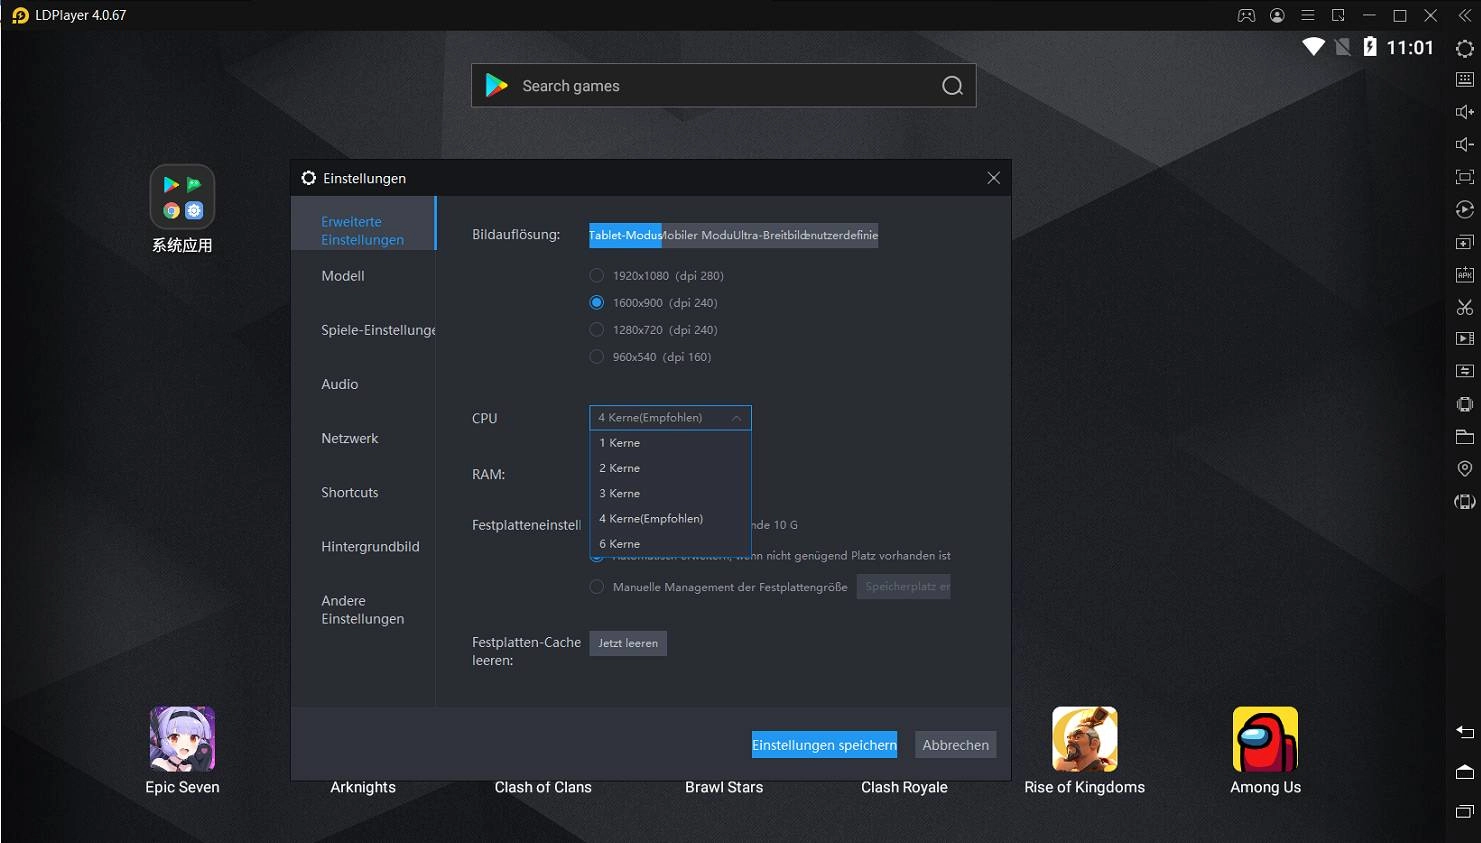This screenshot has height=843, width=1481.
Task: Open the synchronizer icon in sidebar
Action: [x=1465, y=371]
